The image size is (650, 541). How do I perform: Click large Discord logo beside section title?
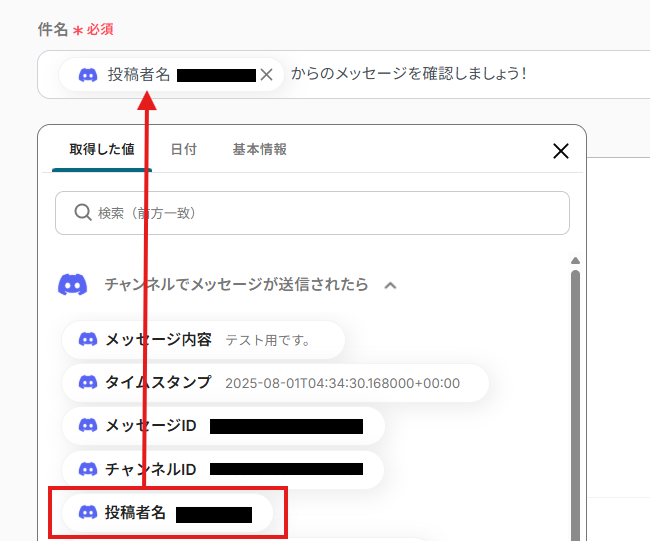tap(73, 284)
